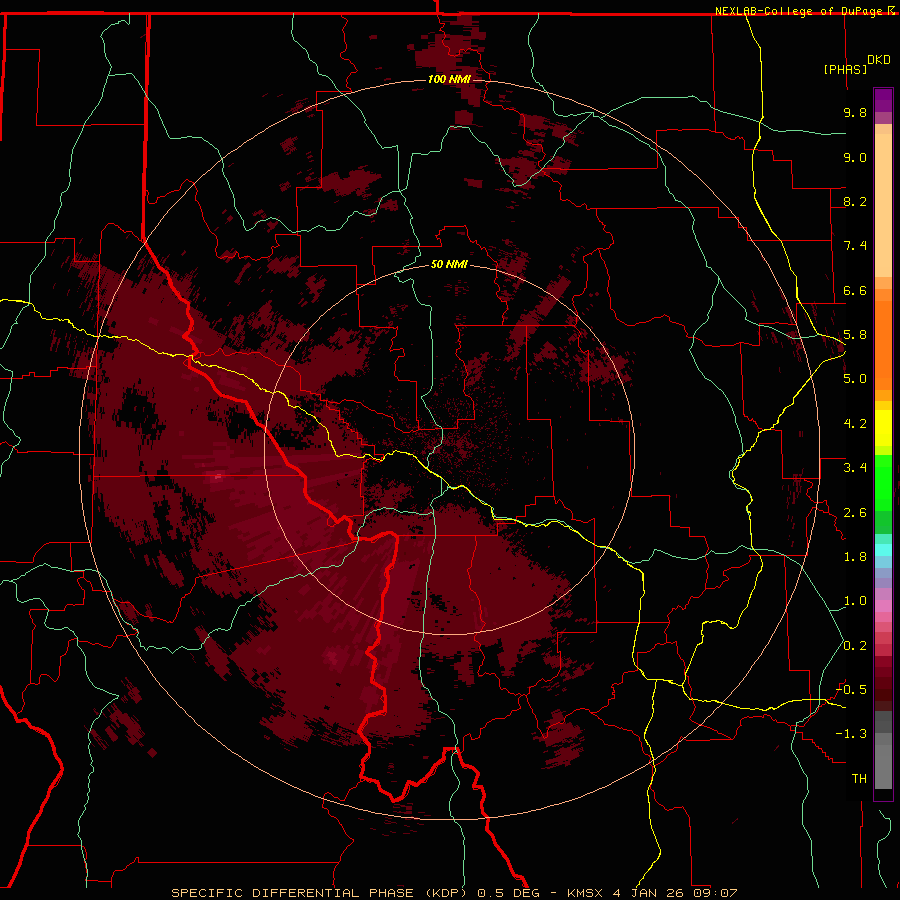Click the 6.6 value on the color scale

(x=855, y=290)
